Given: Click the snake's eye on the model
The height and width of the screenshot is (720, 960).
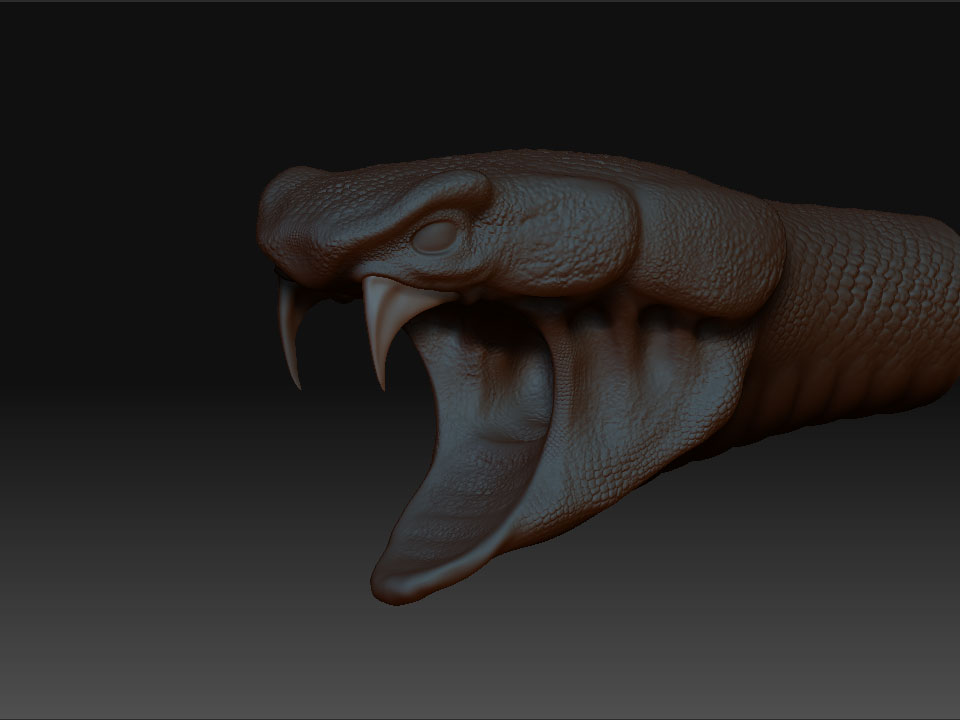Looking at the screenshot, I should [438, 236].
